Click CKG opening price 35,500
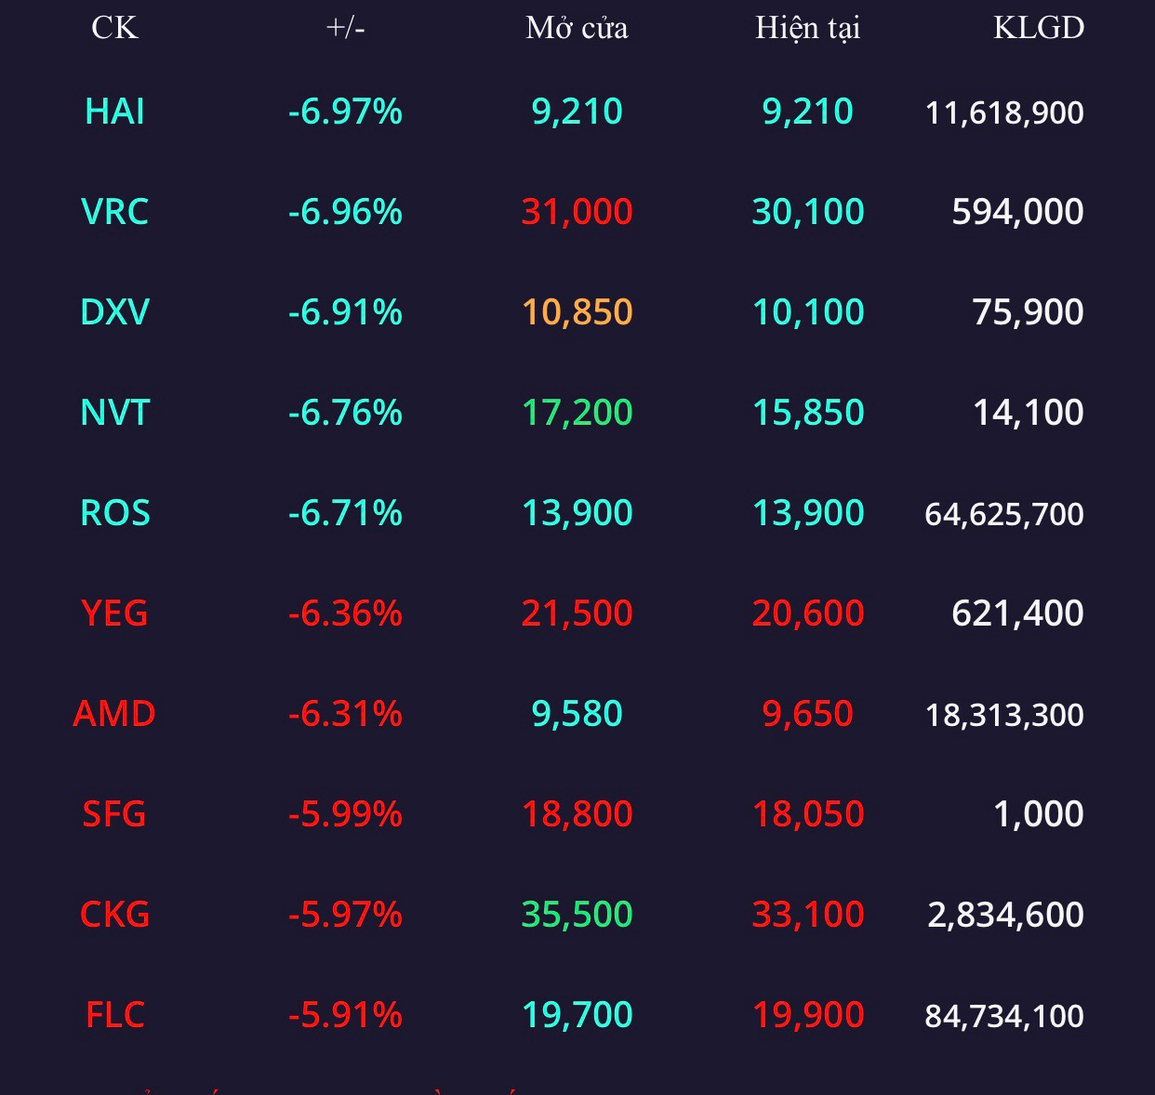 577,915
